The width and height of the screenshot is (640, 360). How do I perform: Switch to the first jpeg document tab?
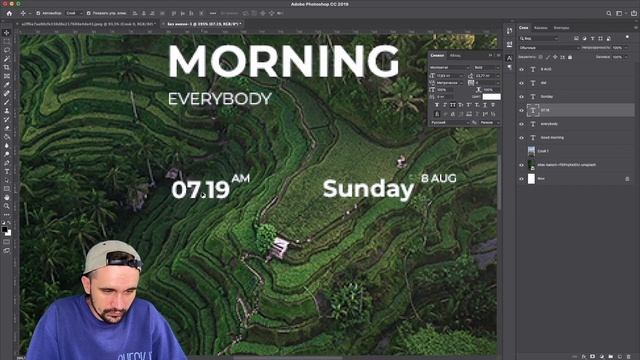tap(87, 24)
